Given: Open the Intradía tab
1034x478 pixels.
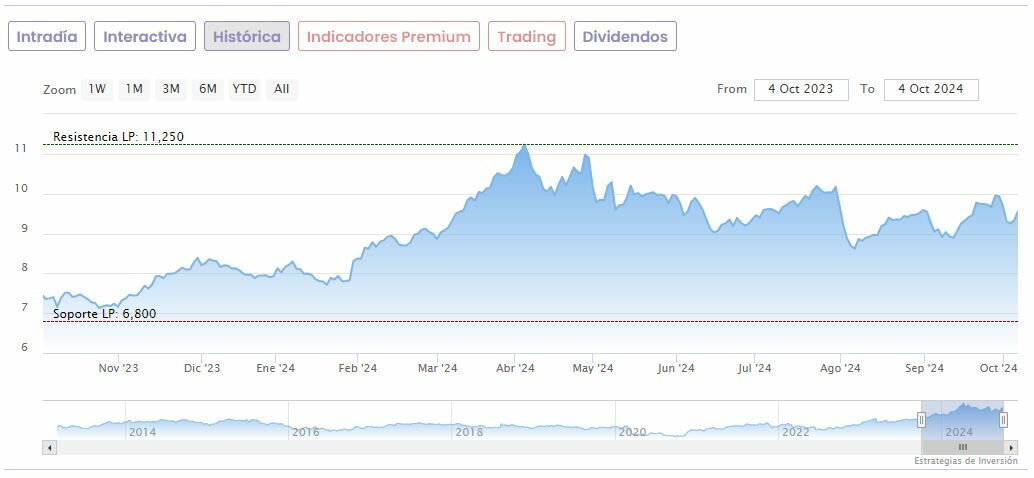Looking at the screenshot, I should 47,37.
